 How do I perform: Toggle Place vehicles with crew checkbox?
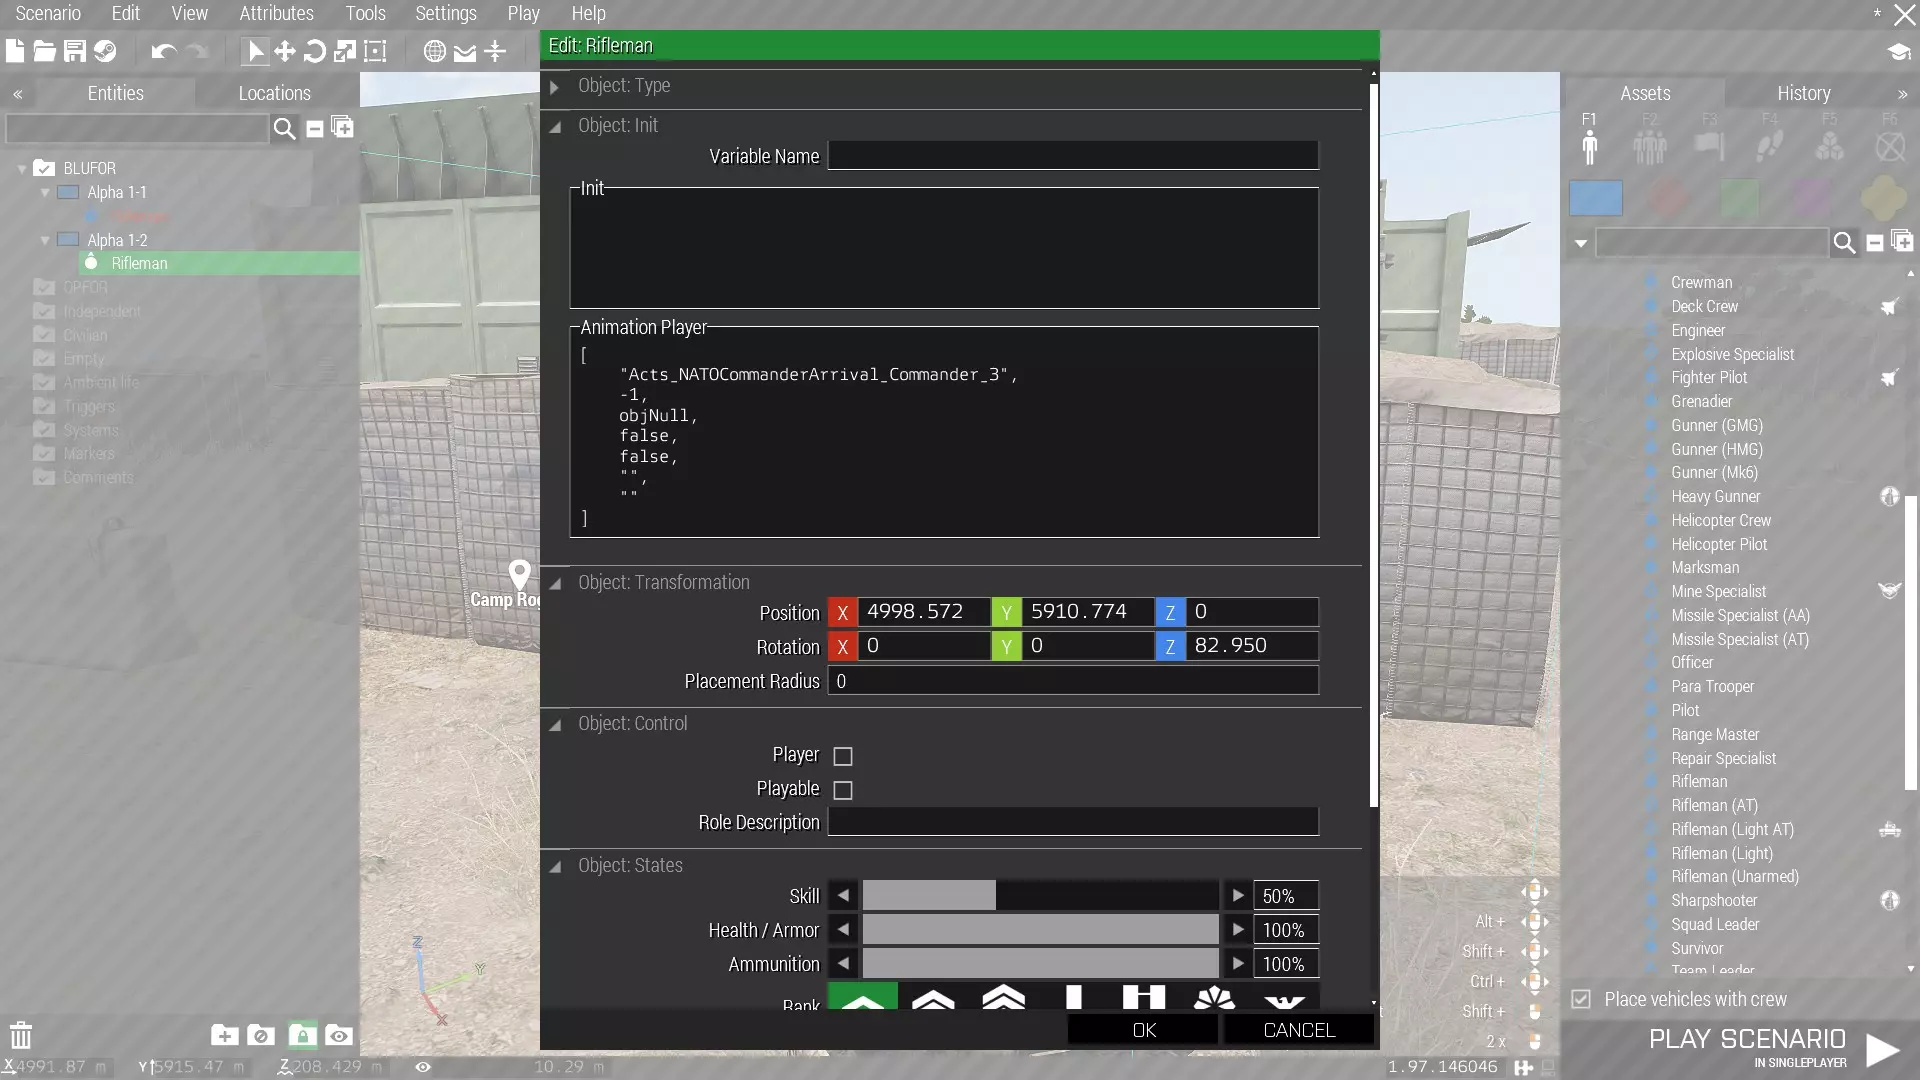1581,999
